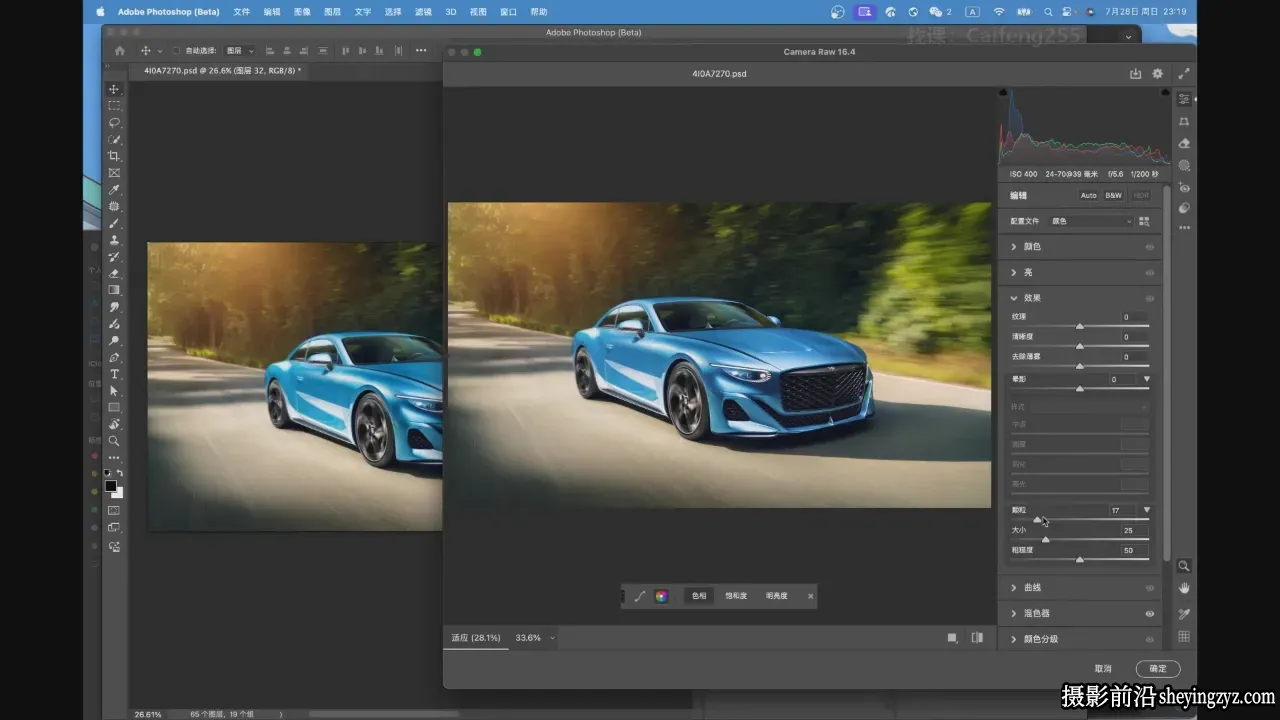Select the Path Selection arrow tool

114,391
